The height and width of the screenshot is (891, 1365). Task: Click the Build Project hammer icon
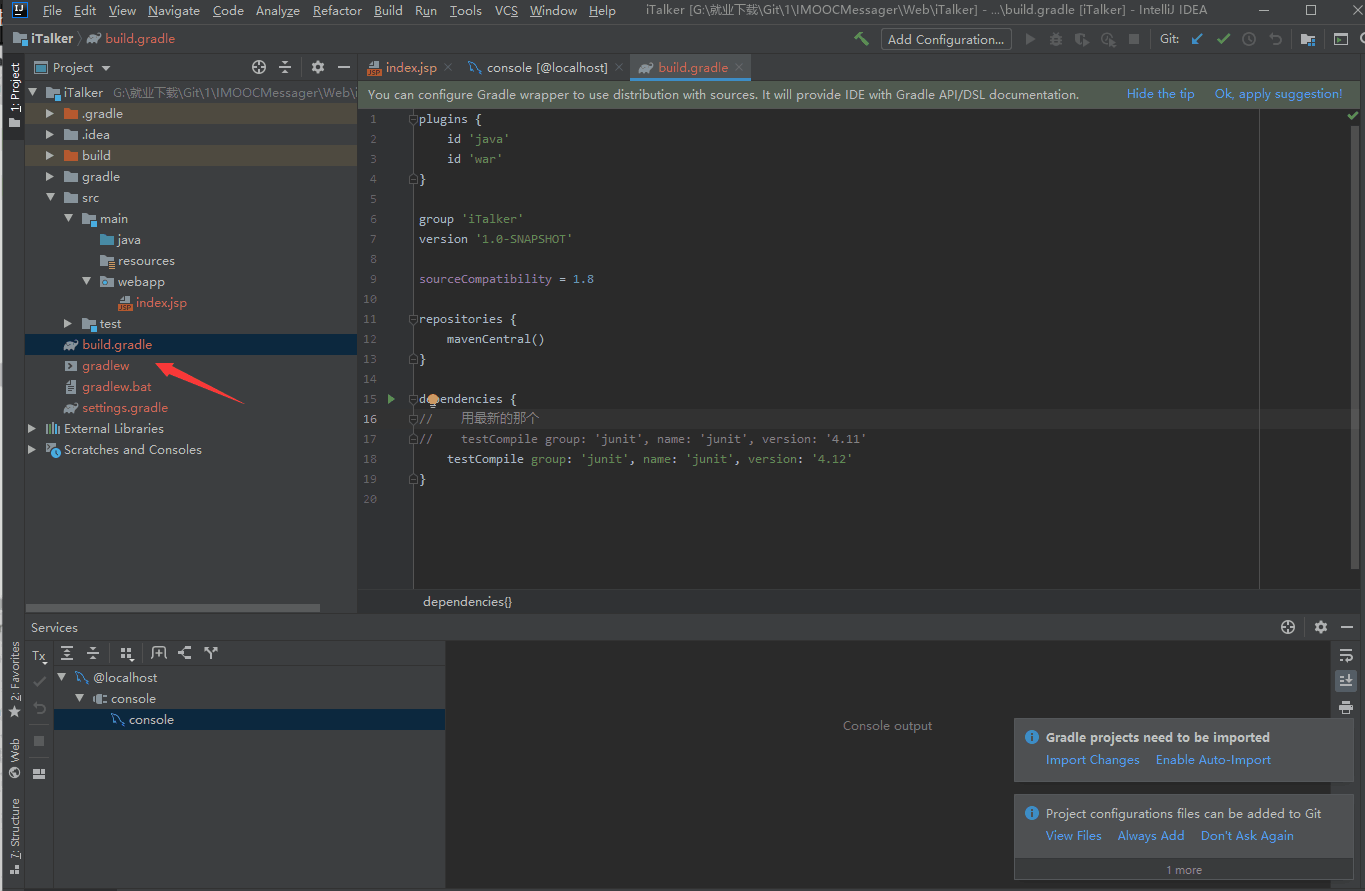coord(861,39)
